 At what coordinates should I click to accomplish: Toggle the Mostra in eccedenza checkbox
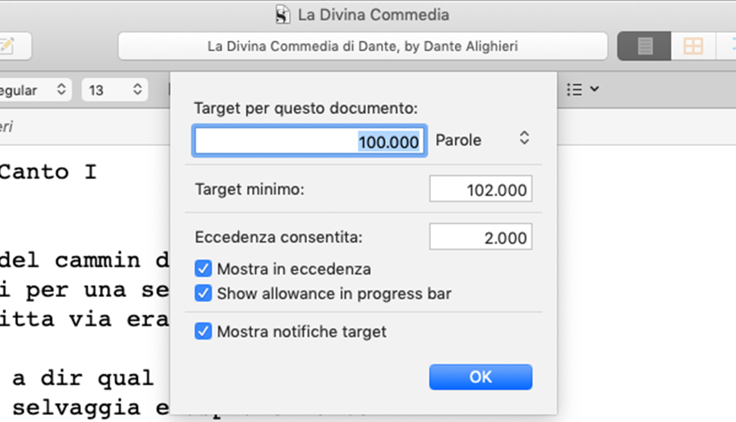point(203,269)
